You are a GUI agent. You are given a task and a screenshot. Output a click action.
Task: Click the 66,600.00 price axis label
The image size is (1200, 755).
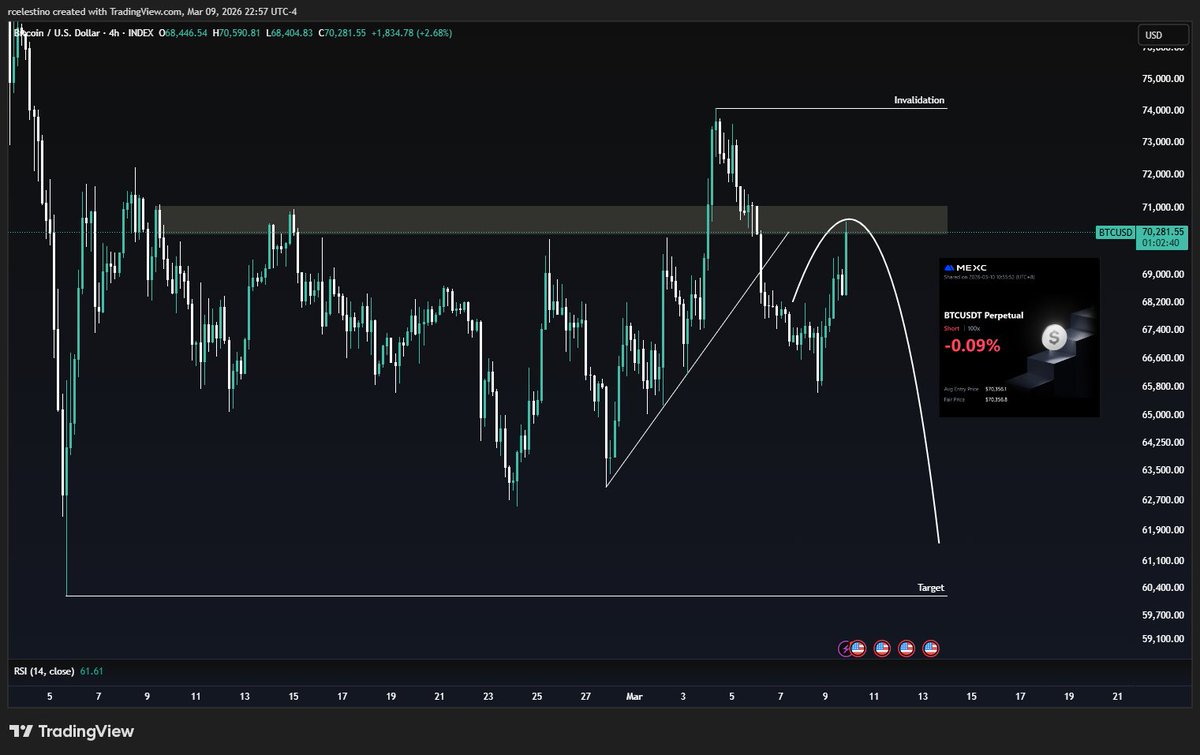(1164, 358)
